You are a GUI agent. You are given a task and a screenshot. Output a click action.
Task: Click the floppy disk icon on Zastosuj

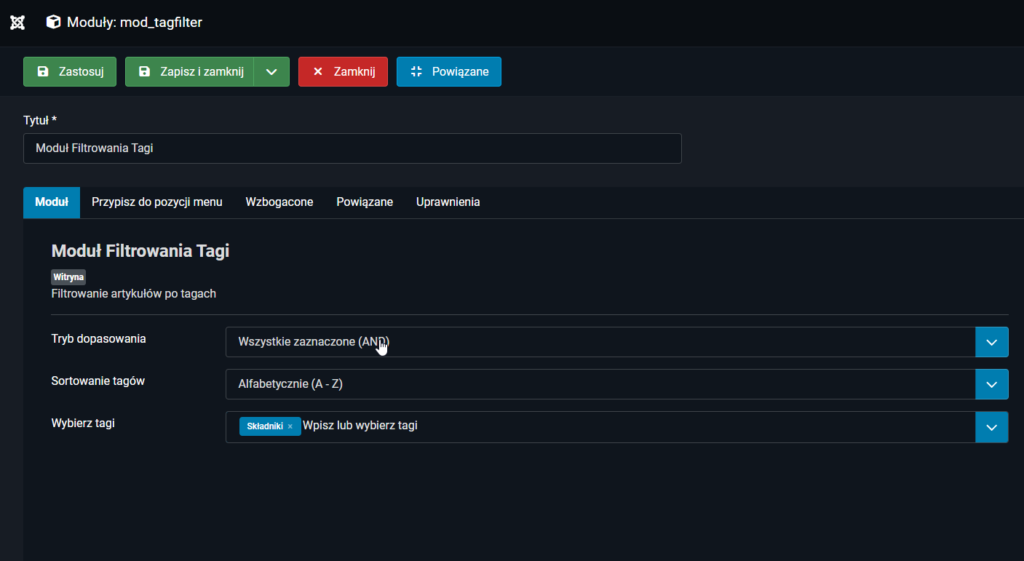tap(43, 72)
